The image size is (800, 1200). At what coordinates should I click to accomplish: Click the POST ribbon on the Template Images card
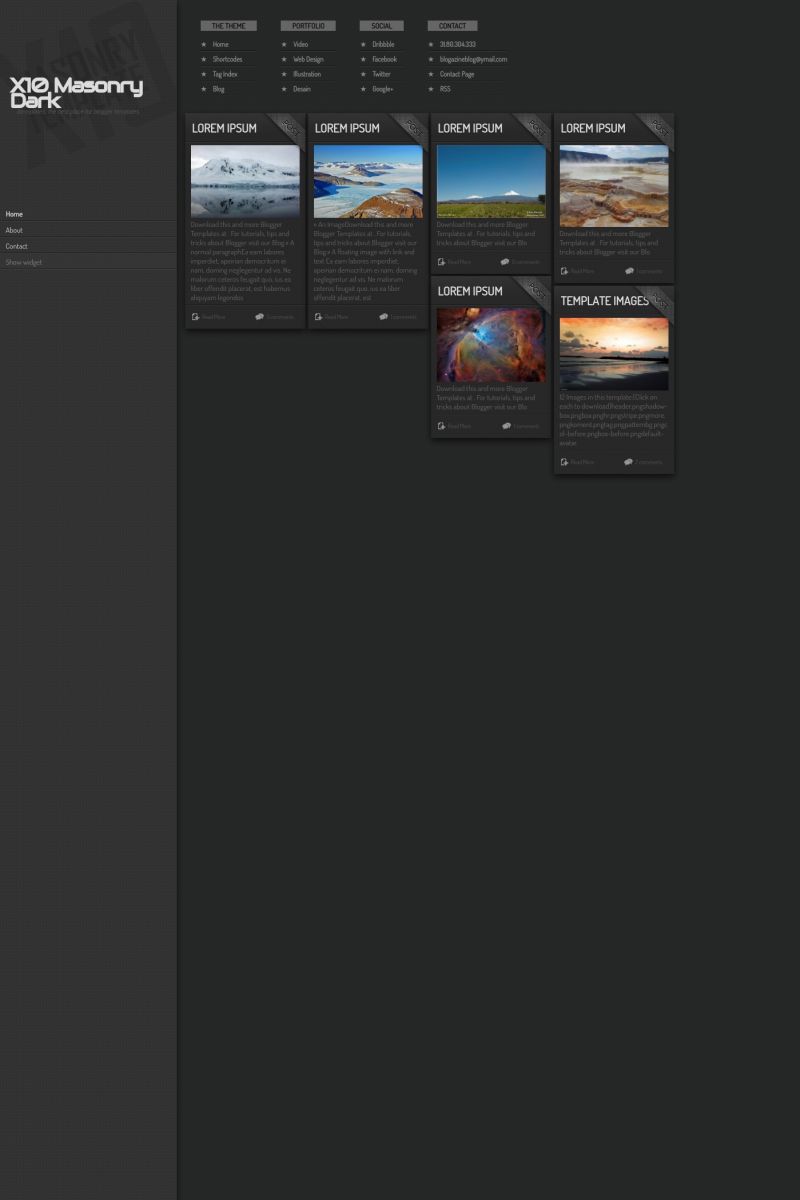[657, 302]
